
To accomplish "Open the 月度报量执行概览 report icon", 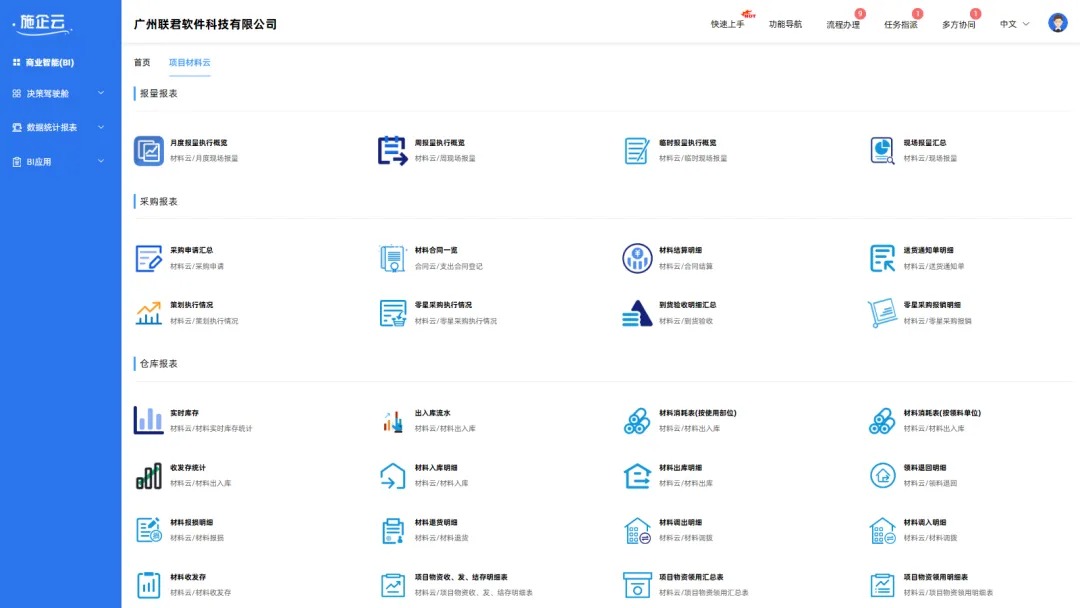I will point(147,151).
